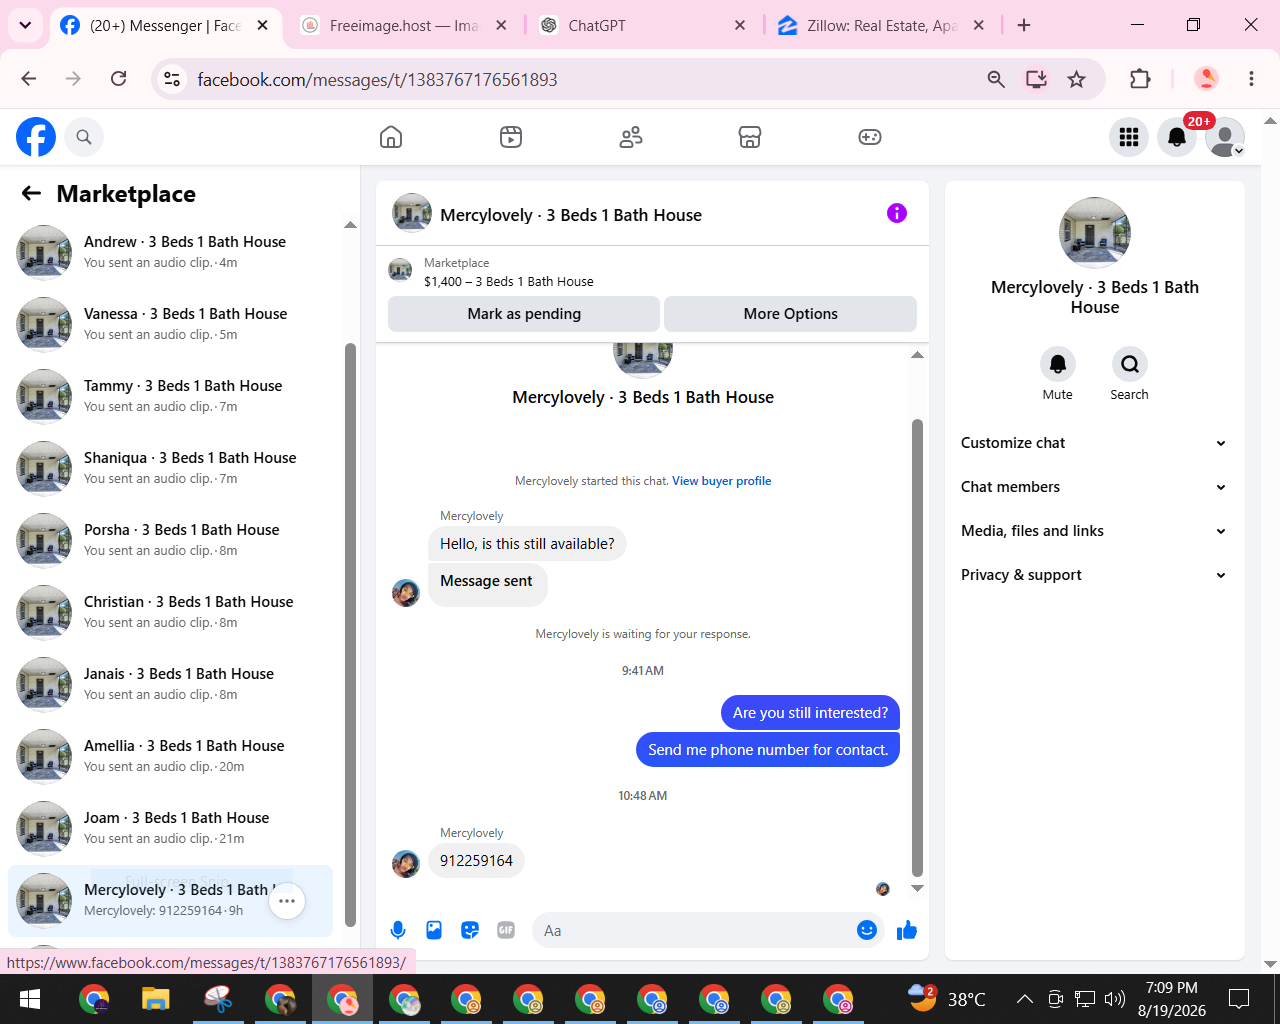Click the chat list scrollbar
Viewport: 1280px width, 1024px height.
[350, 635]
